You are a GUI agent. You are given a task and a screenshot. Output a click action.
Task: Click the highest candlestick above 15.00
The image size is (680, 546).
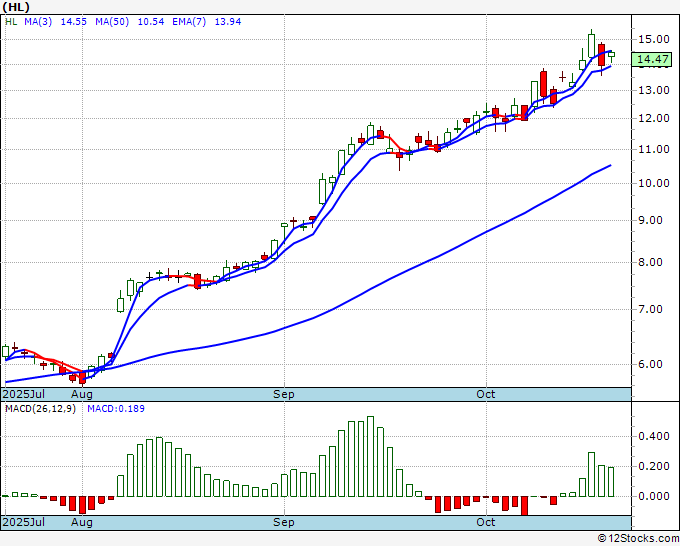[x=591, y=45]
